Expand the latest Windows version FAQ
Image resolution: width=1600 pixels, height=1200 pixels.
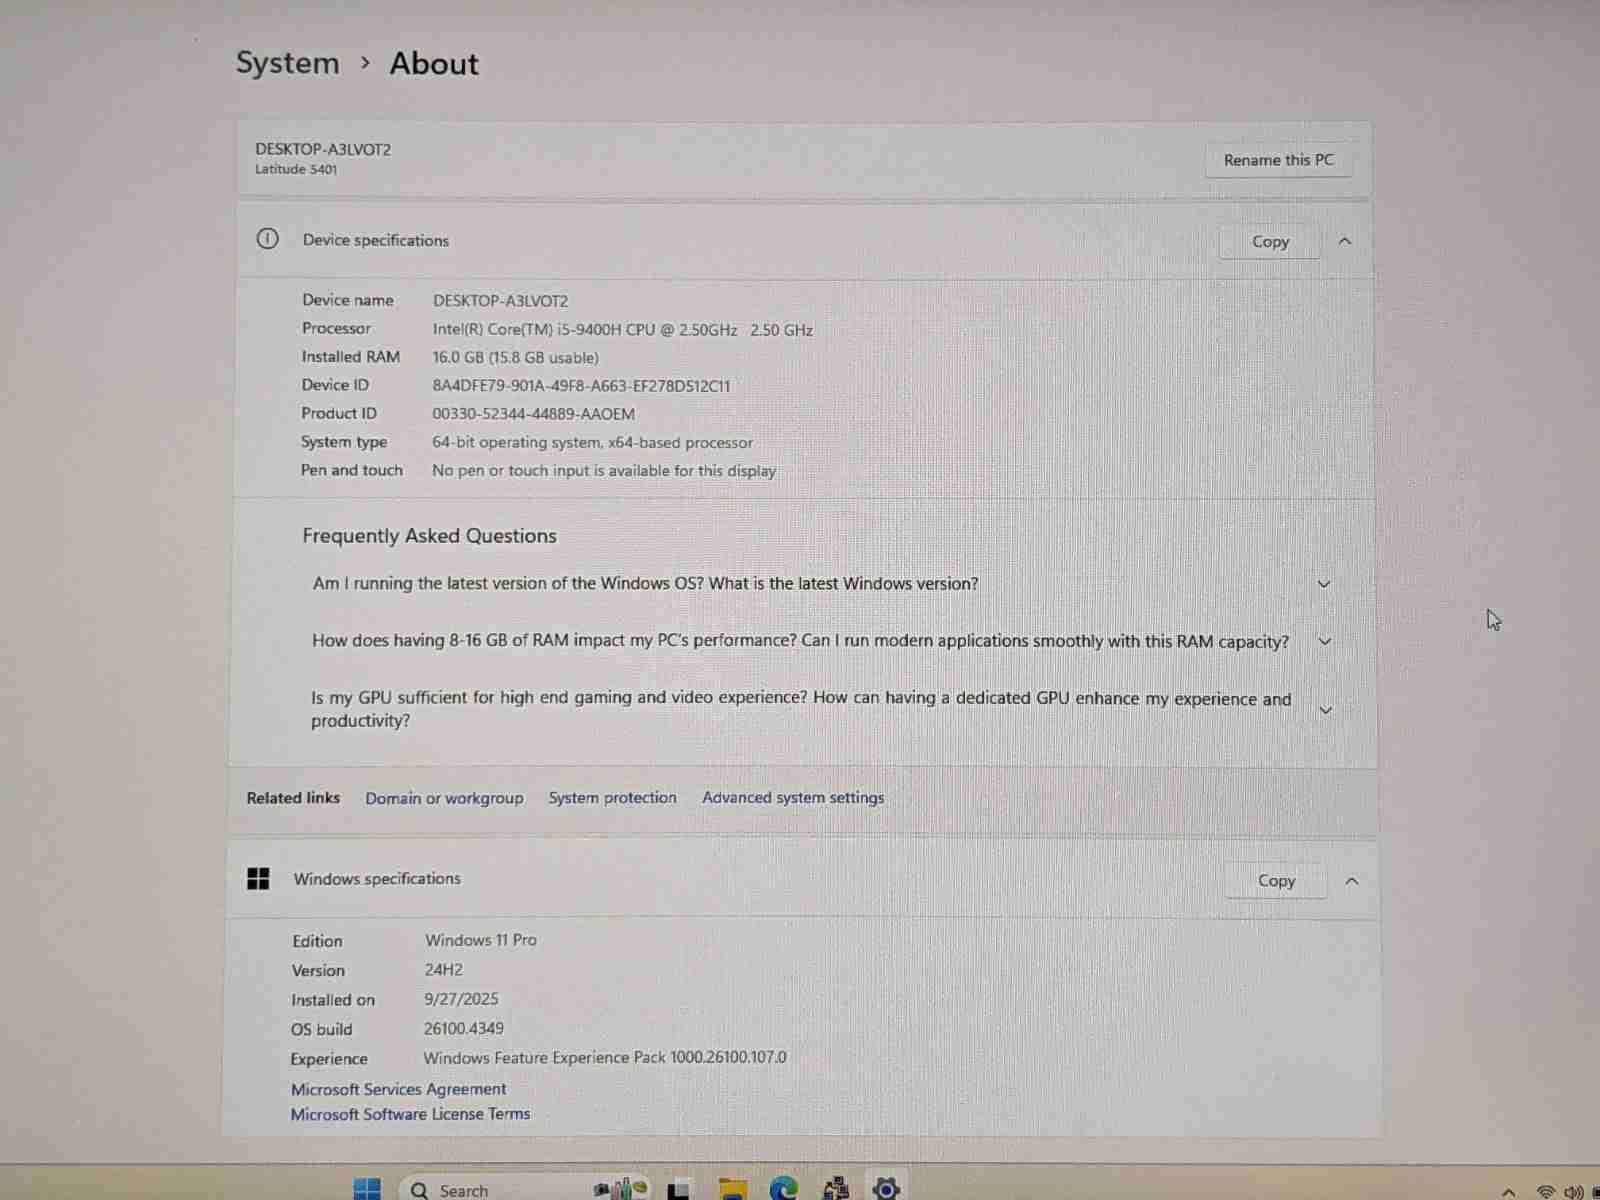tap(1324, 584)
